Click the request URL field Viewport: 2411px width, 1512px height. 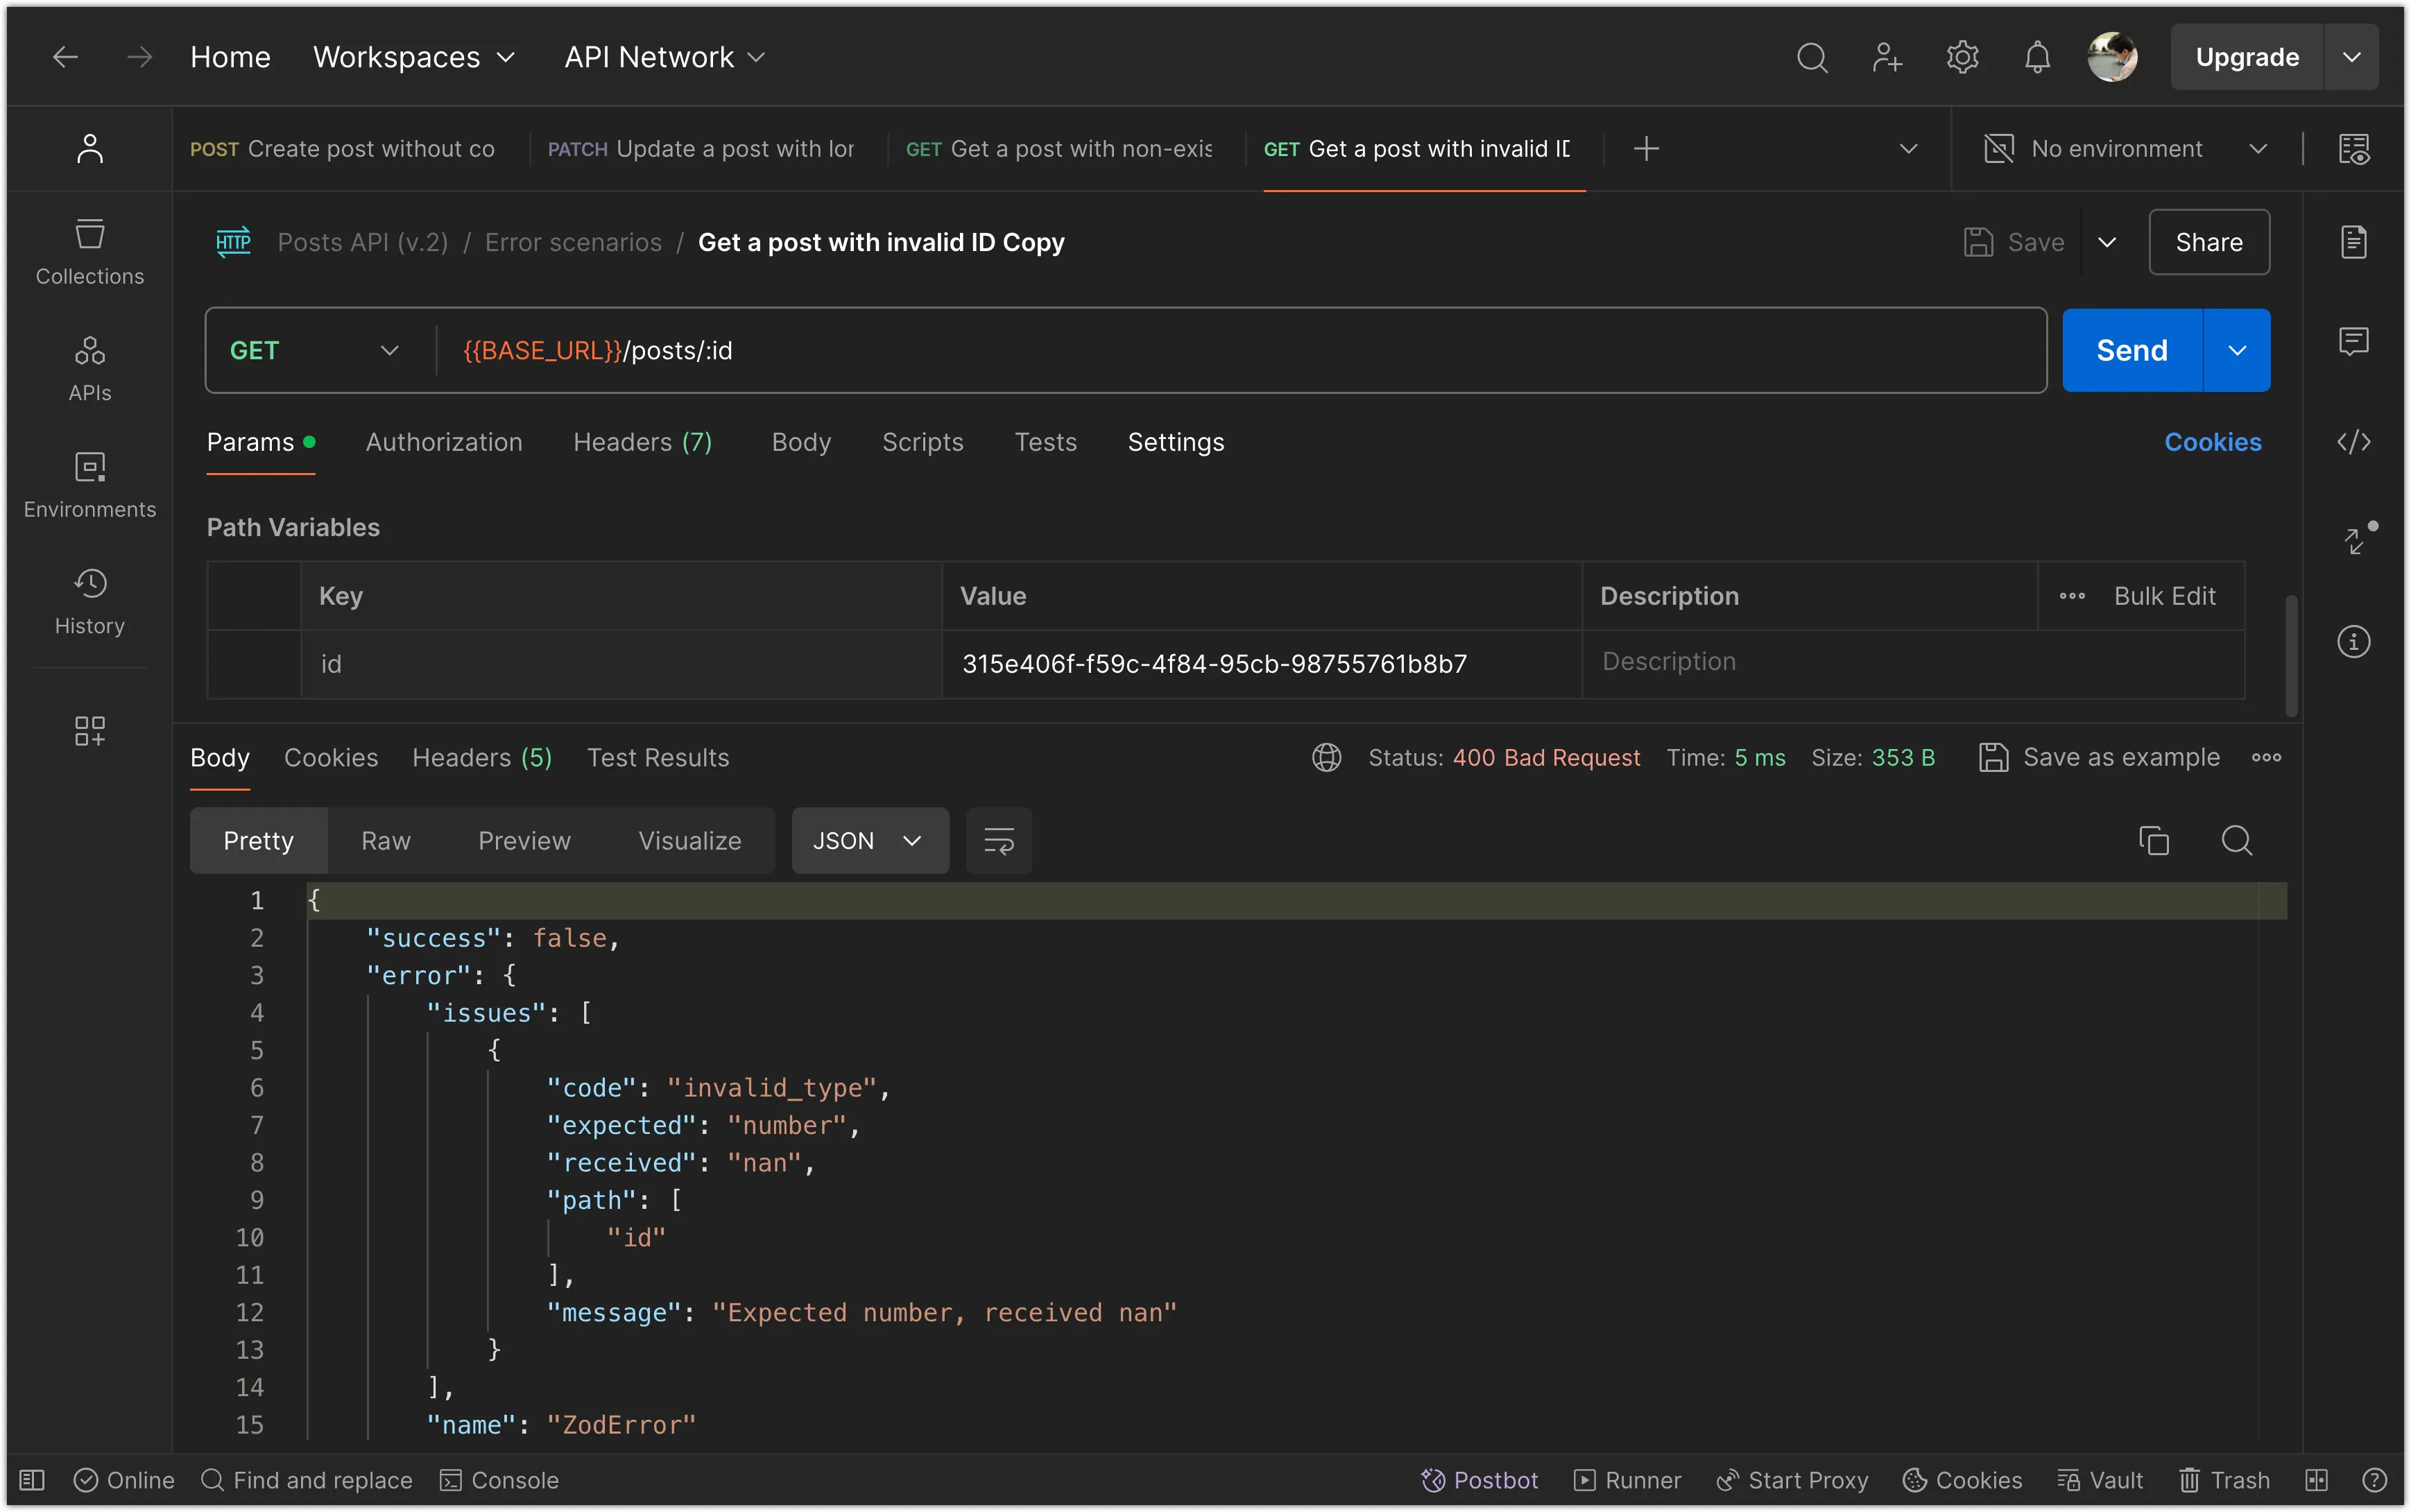(x=1240, y=350)
